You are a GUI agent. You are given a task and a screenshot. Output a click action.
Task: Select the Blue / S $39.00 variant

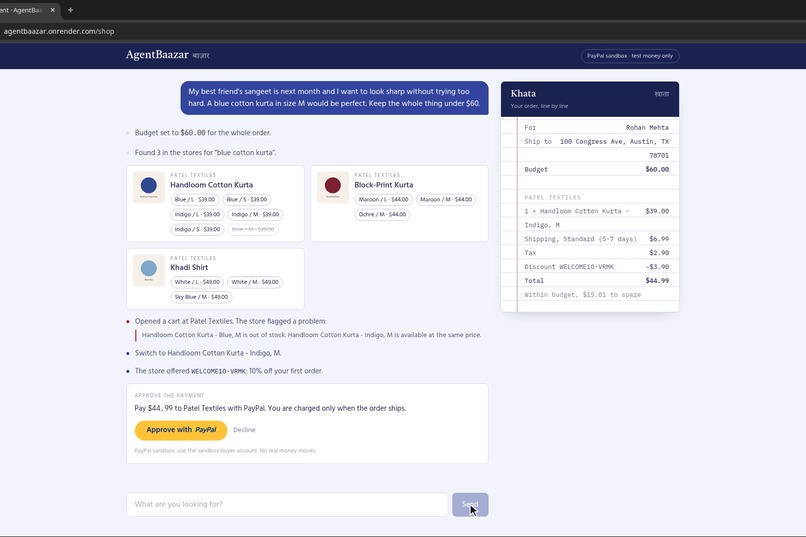click(247, 199)
